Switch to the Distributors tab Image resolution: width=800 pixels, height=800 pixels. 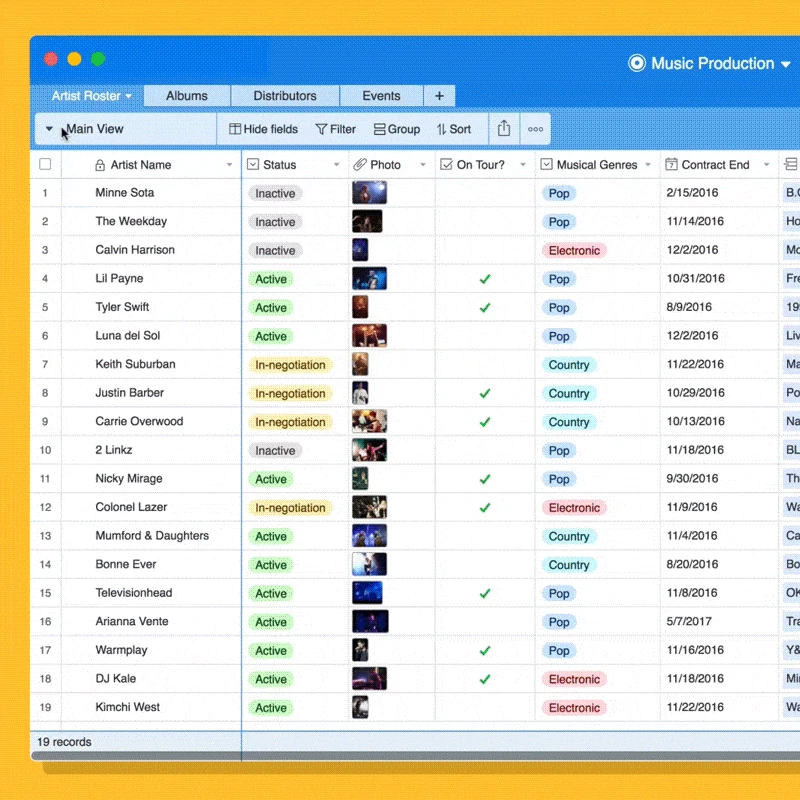pyautogui.click(x=285, y=96)
